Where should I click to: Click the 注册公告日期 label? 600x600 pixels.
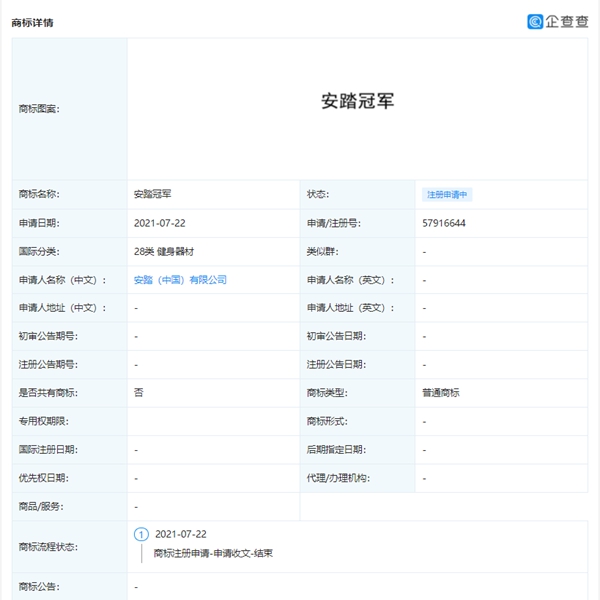(x=336, y=365)
